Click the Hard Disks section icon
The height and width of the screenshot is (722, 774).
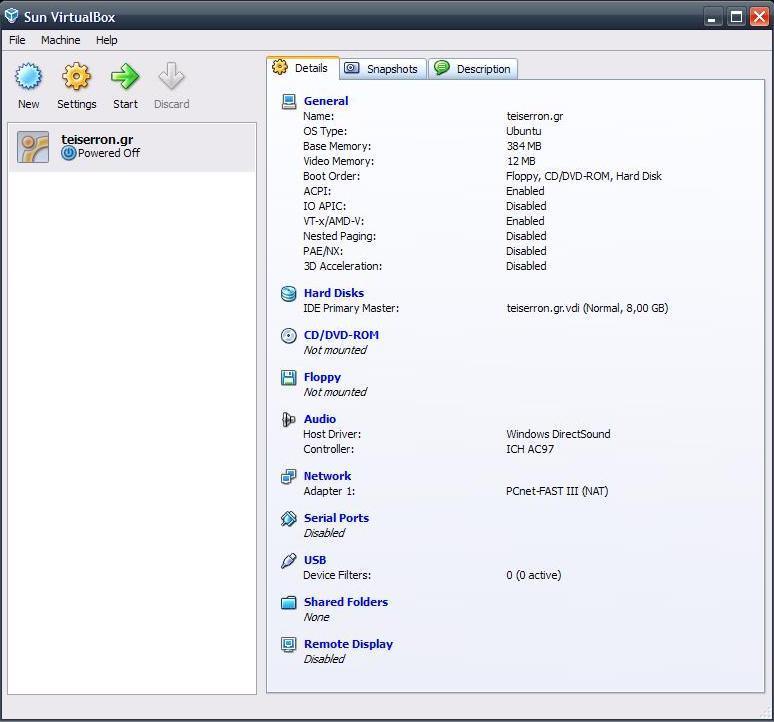[289, 294]
